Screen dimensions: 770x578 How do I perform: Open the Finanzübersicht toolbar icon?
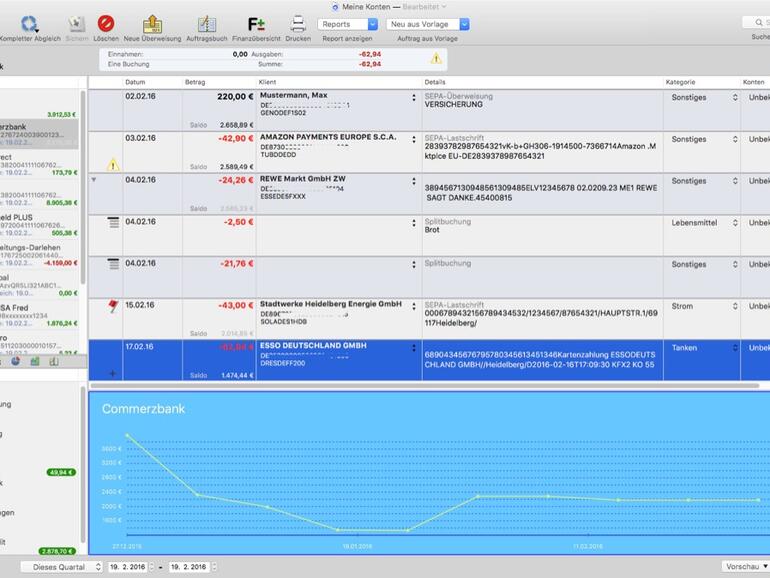click(256, 23)
